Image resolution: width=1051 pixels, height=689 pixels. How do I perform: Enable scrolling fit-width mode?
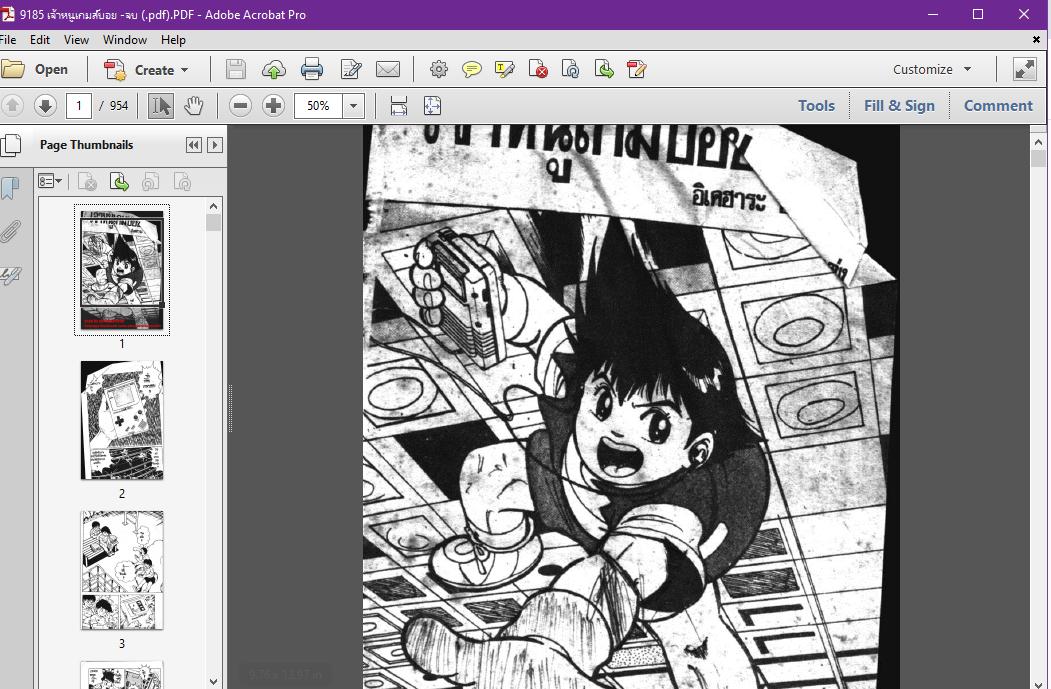pyautogui.click(x=398, y=105)
